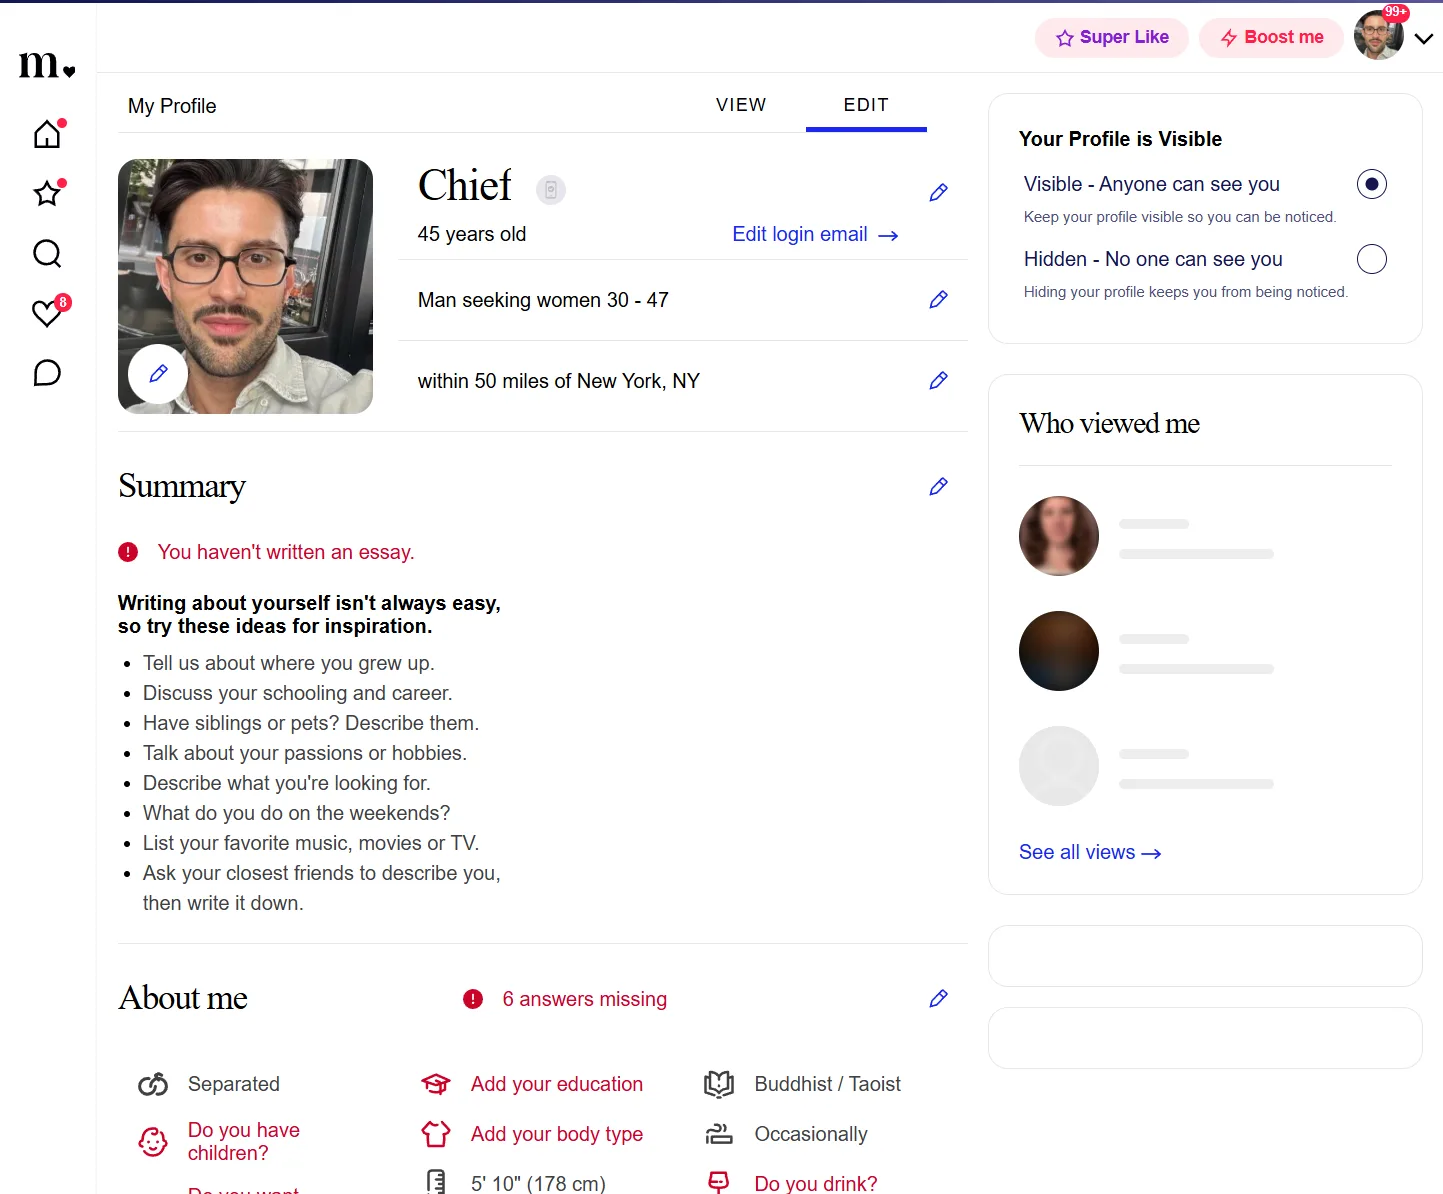The height and width of the screenshot is (1194, 1443).
Task: Open the star favorites sidebar icon
Action: pyautogui.click(x=47, y=193)
